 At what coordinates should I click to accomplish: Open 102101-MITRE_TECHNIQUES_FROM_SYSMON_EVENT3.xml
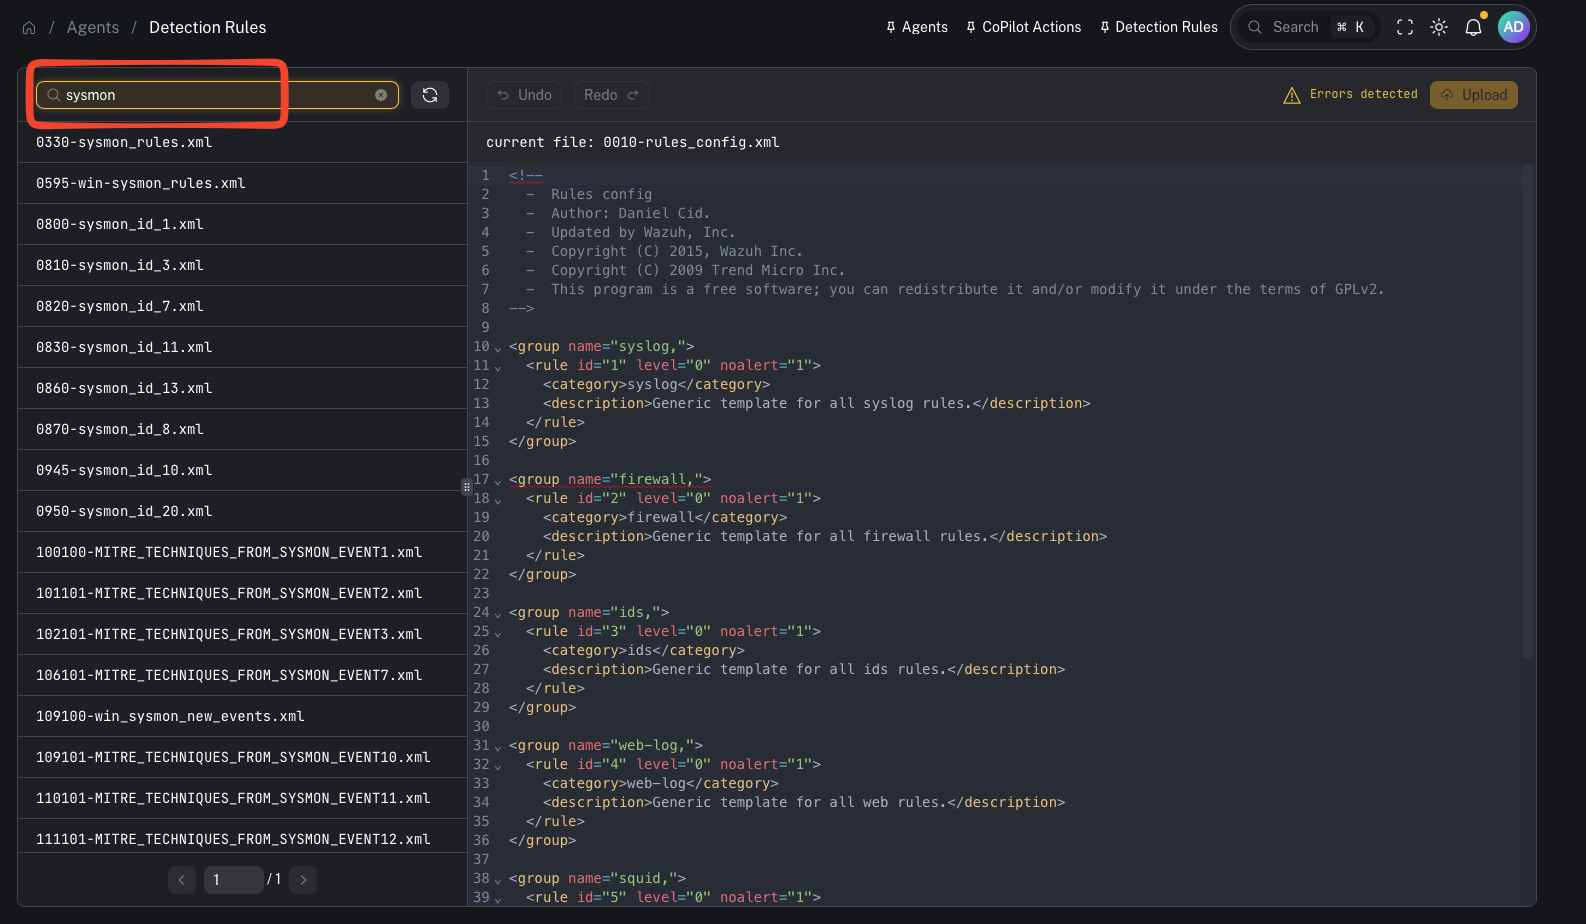[242, 634]
